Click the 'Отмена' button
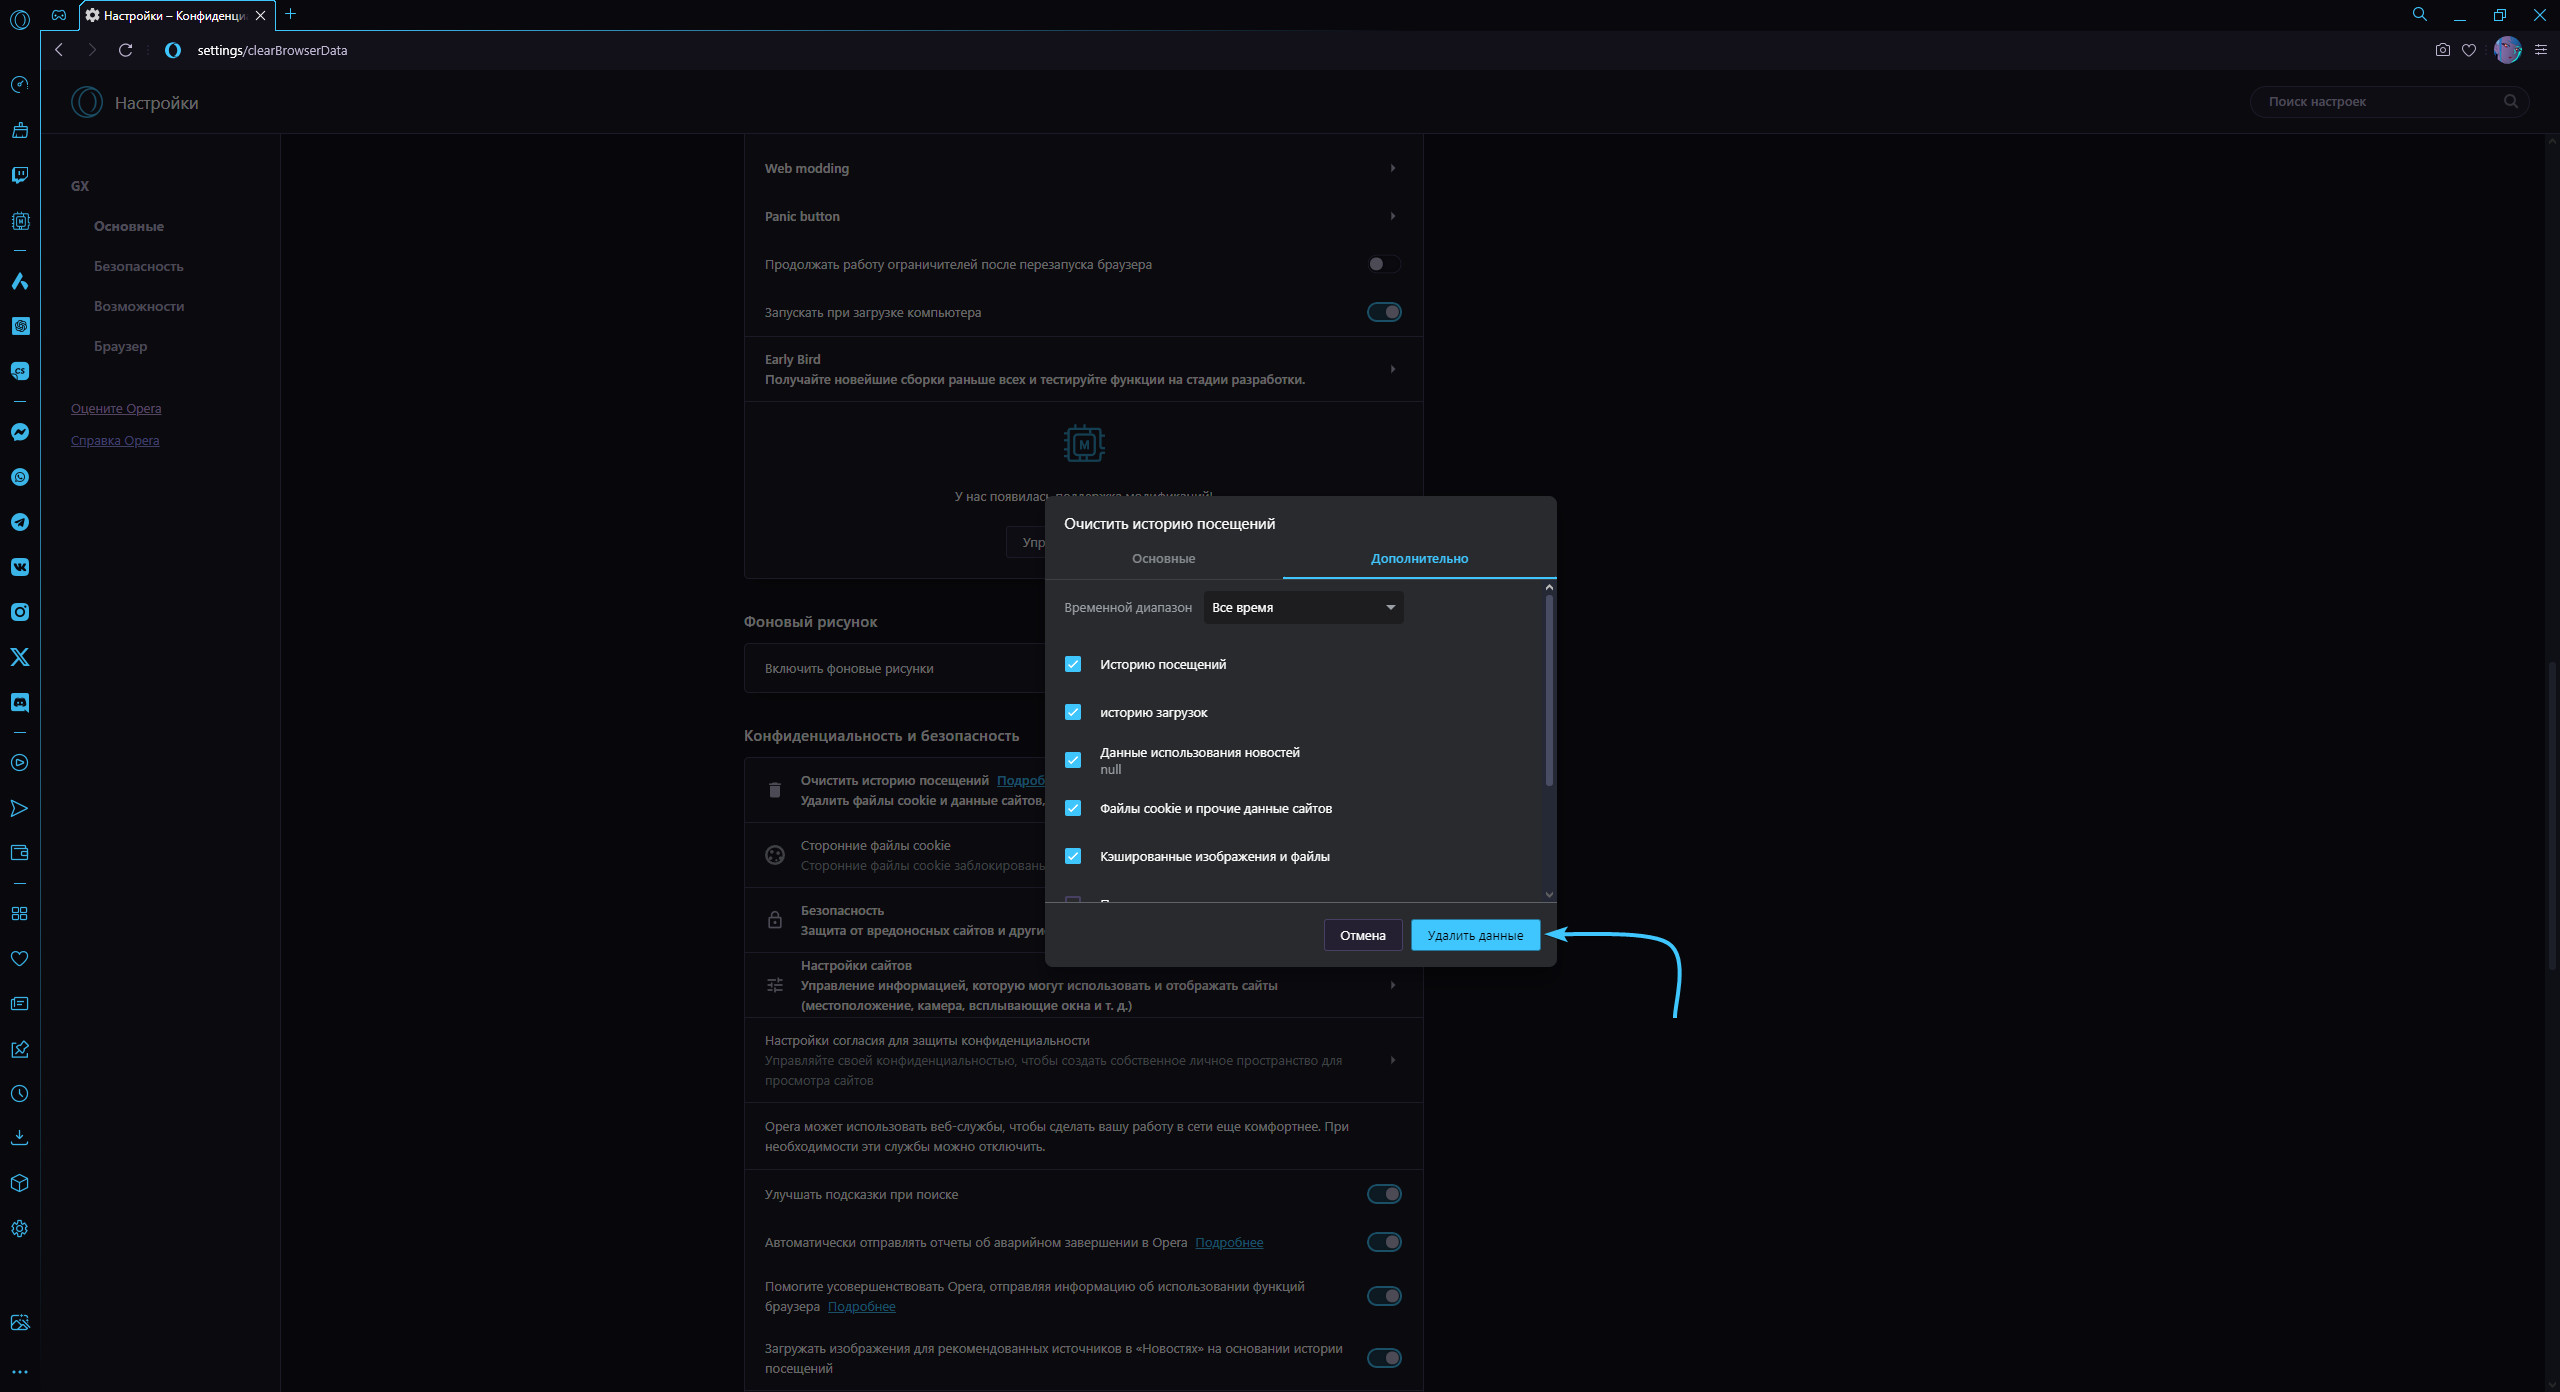The width and height of the screenshot is (2560, 1392). click(1362, 935)
